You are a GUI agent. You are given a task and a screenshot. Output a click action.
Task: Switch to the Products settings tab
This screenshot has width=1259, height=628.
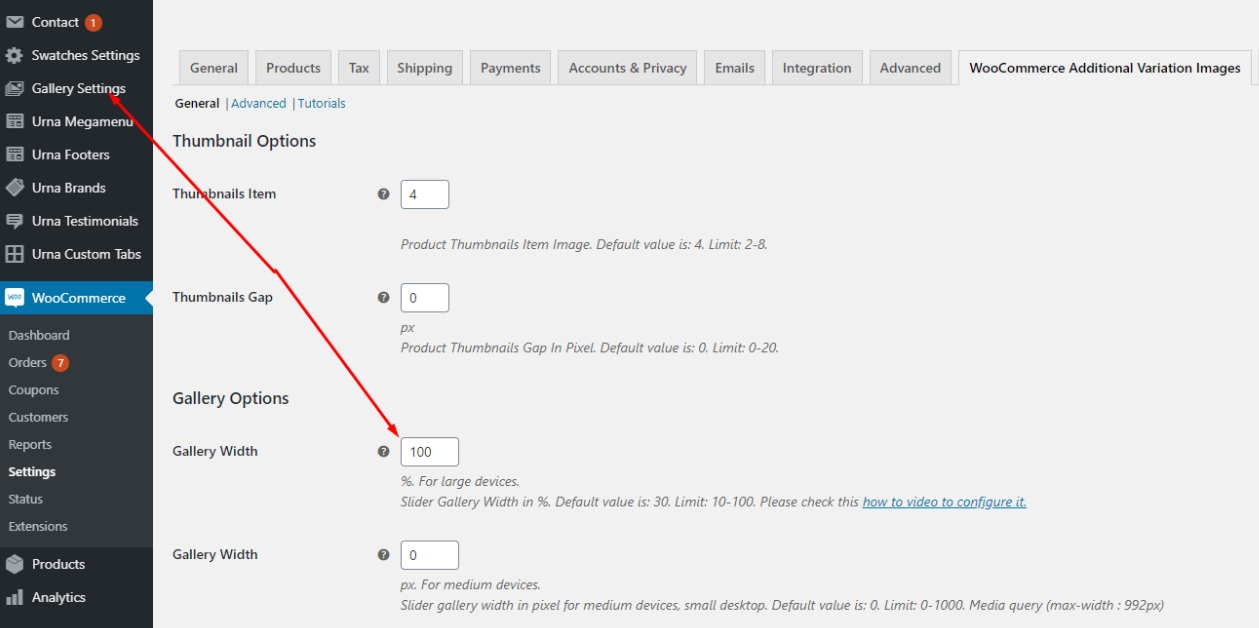tap(293, 68)
